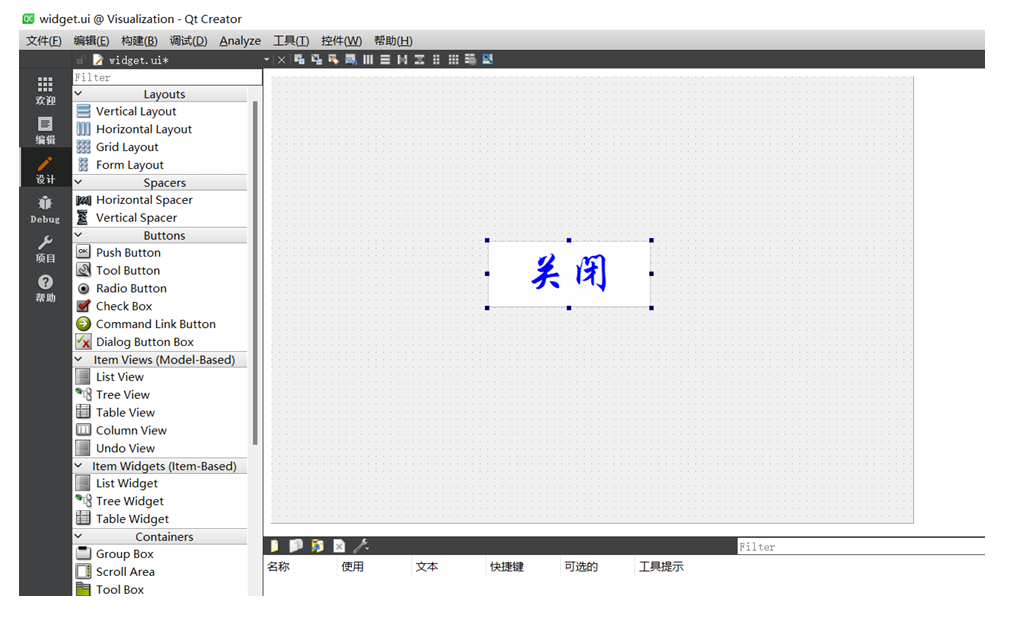This screenshot has width=1024, height=617.
Task: Click the Paste action icon in the action editor
Action: pyautogui.click(x=317, y=545)
